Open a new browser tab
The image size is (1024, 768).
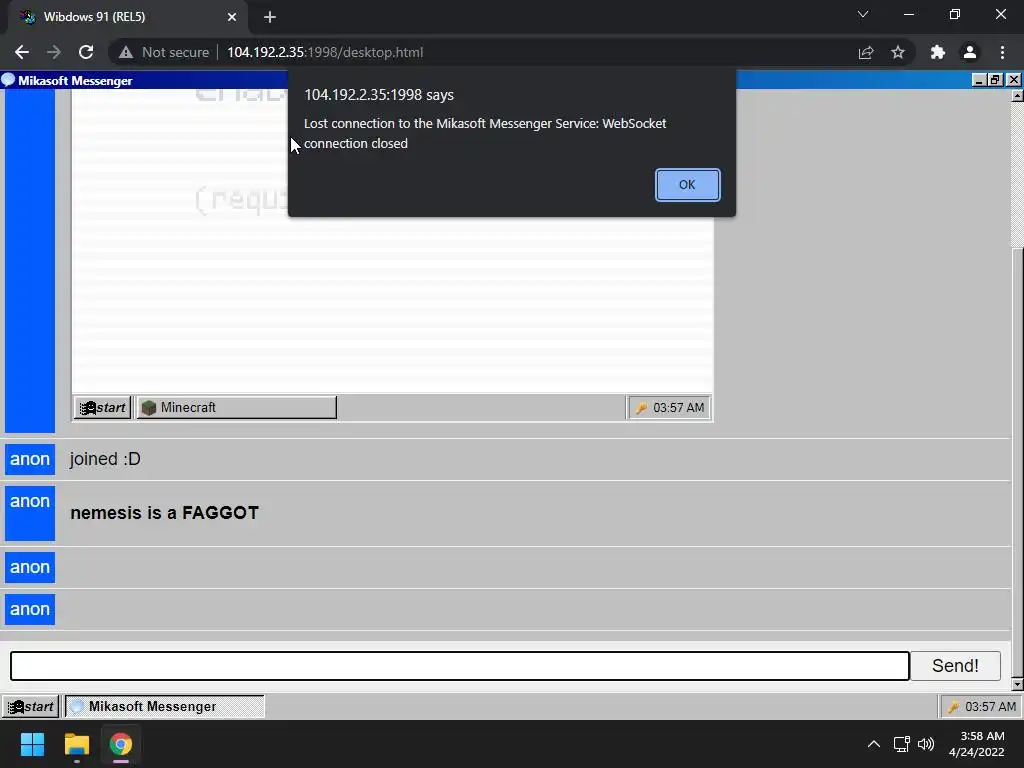click(270, 17)
